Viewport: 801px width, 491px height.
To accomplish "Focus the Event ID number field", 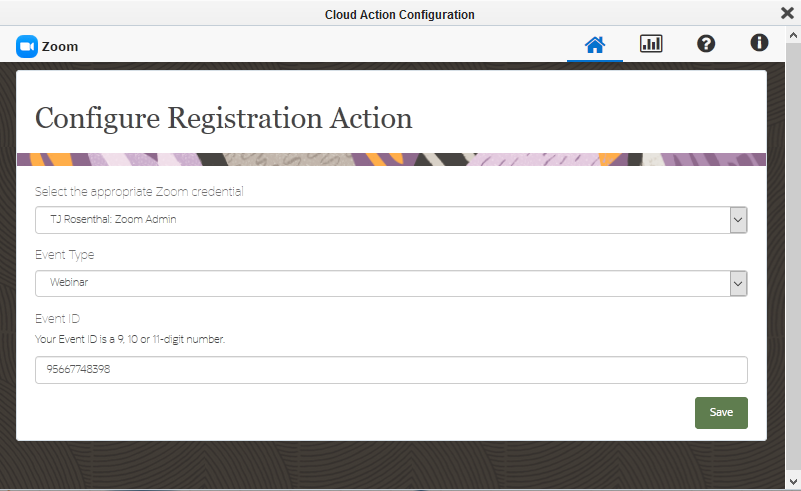I will [x=391, y=370].
